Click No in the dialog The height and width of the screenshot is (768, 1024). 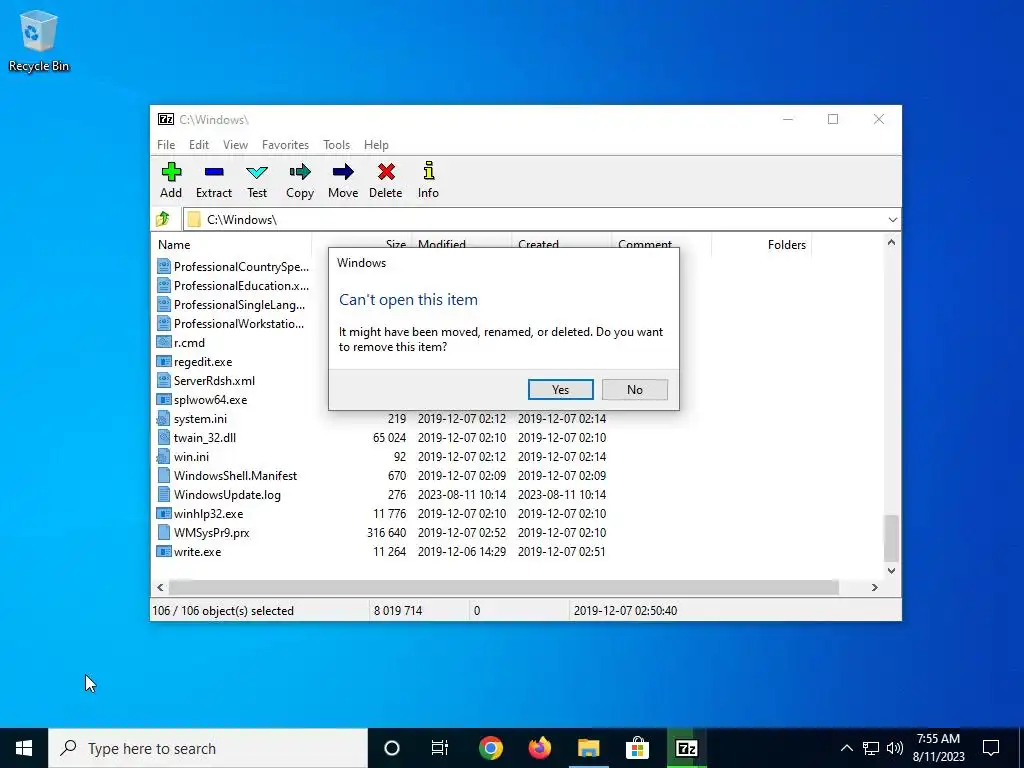coord(635,390)
